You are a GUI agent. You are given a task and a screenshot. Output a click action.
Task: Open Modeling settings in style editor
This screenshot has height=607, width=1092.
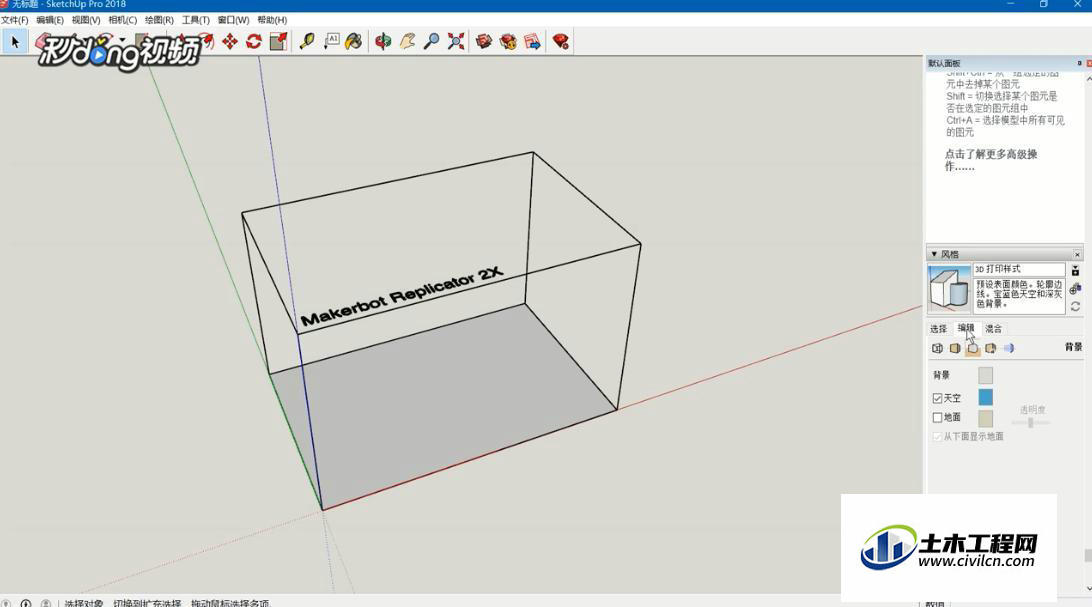click(x=1008, y=348)
